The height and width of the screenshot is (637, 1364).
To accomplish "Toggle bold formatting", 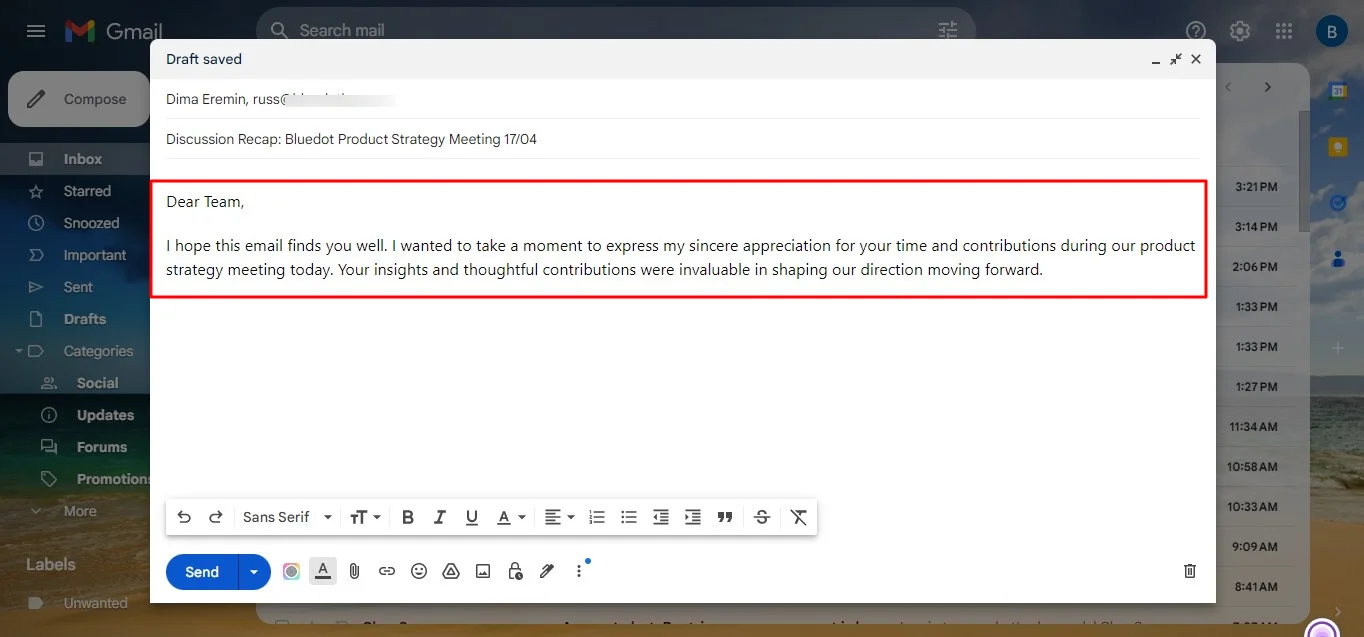I will click(407, 516).
